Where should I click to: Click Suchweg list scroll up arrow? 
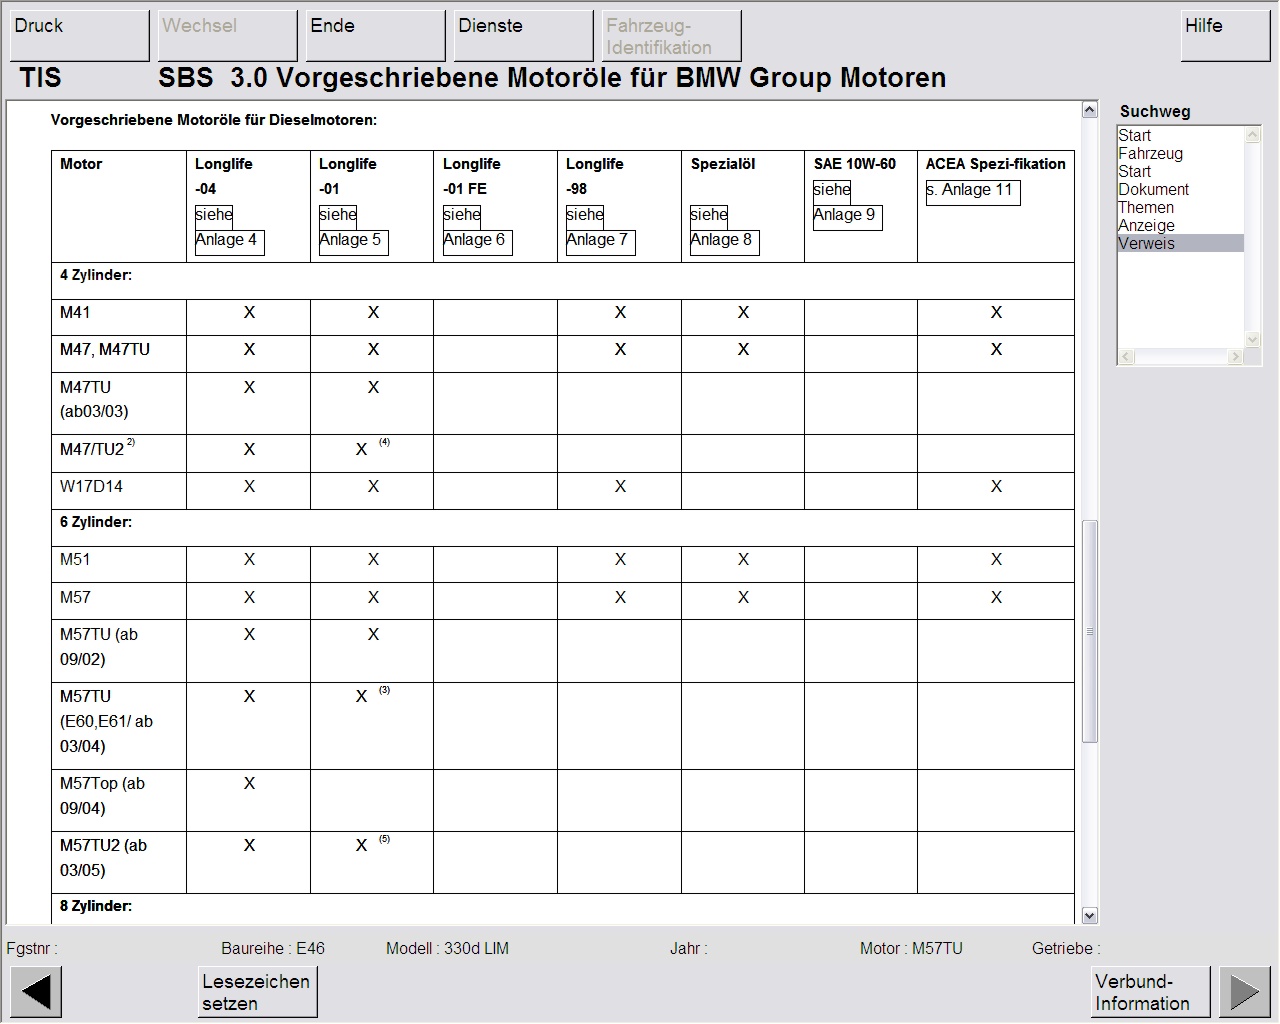tap(1252, 134)
